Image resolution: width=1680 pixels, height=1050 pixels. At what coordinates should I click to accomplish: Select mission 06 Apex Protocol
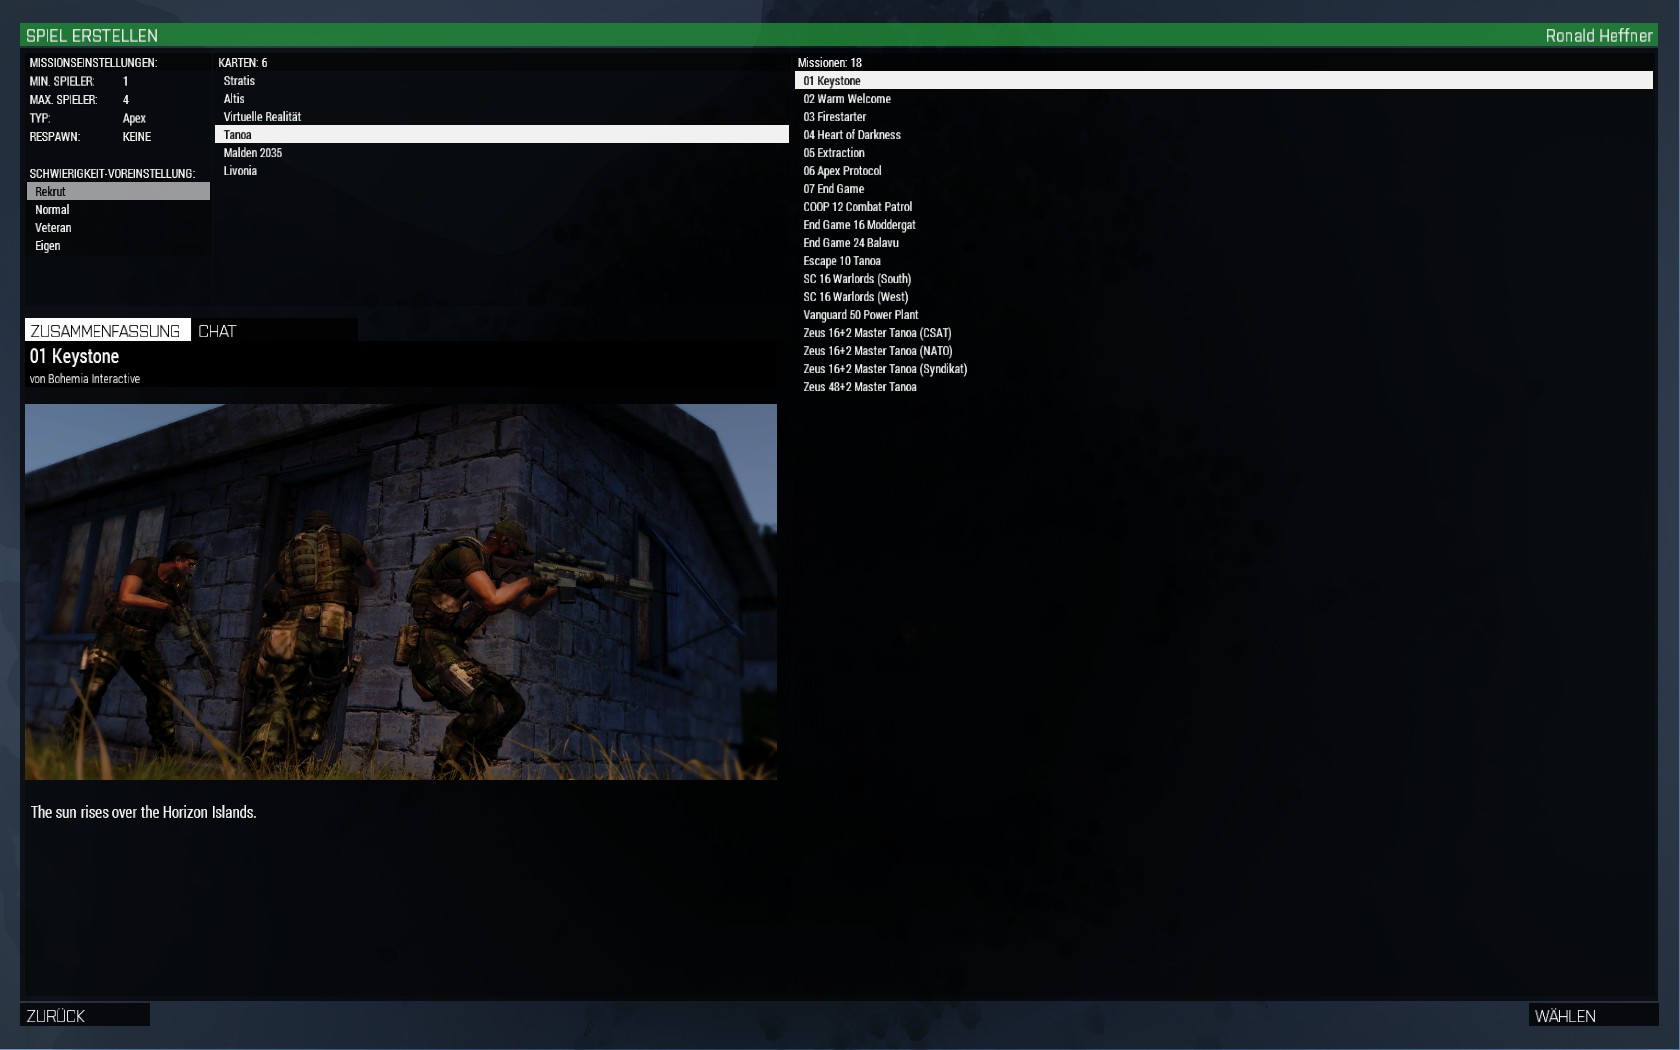[1223, 171]
